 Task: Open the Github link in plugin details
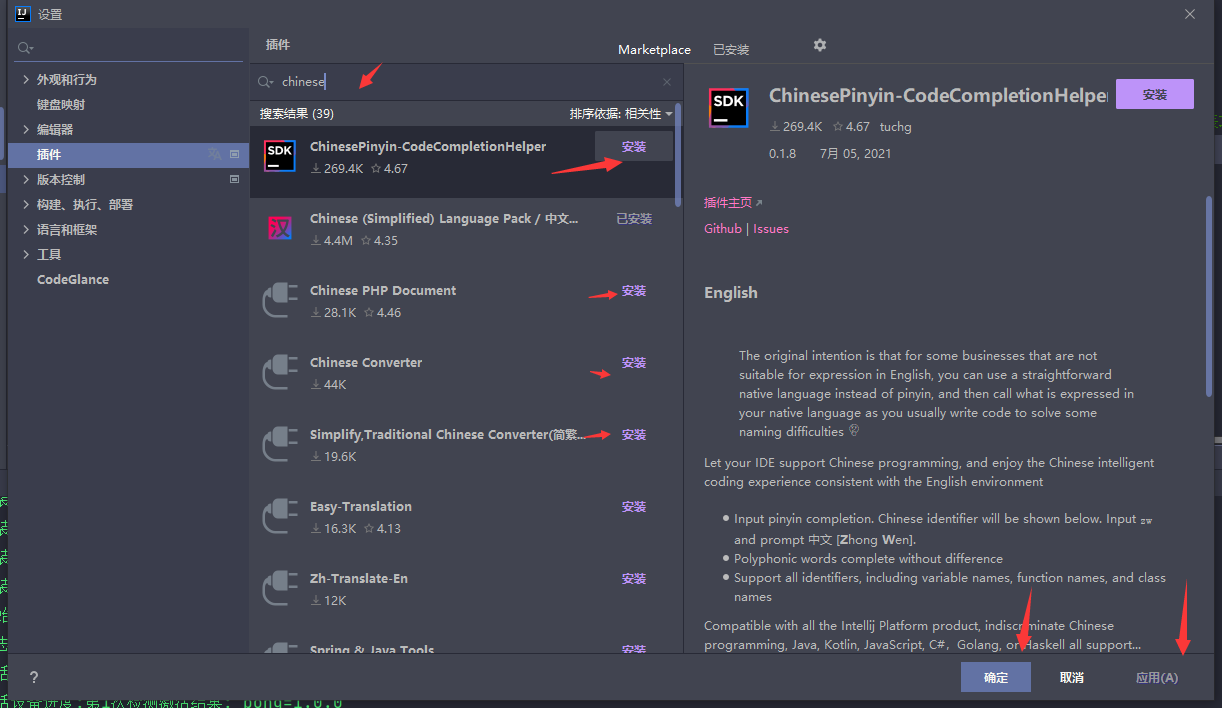click(723, 229)
